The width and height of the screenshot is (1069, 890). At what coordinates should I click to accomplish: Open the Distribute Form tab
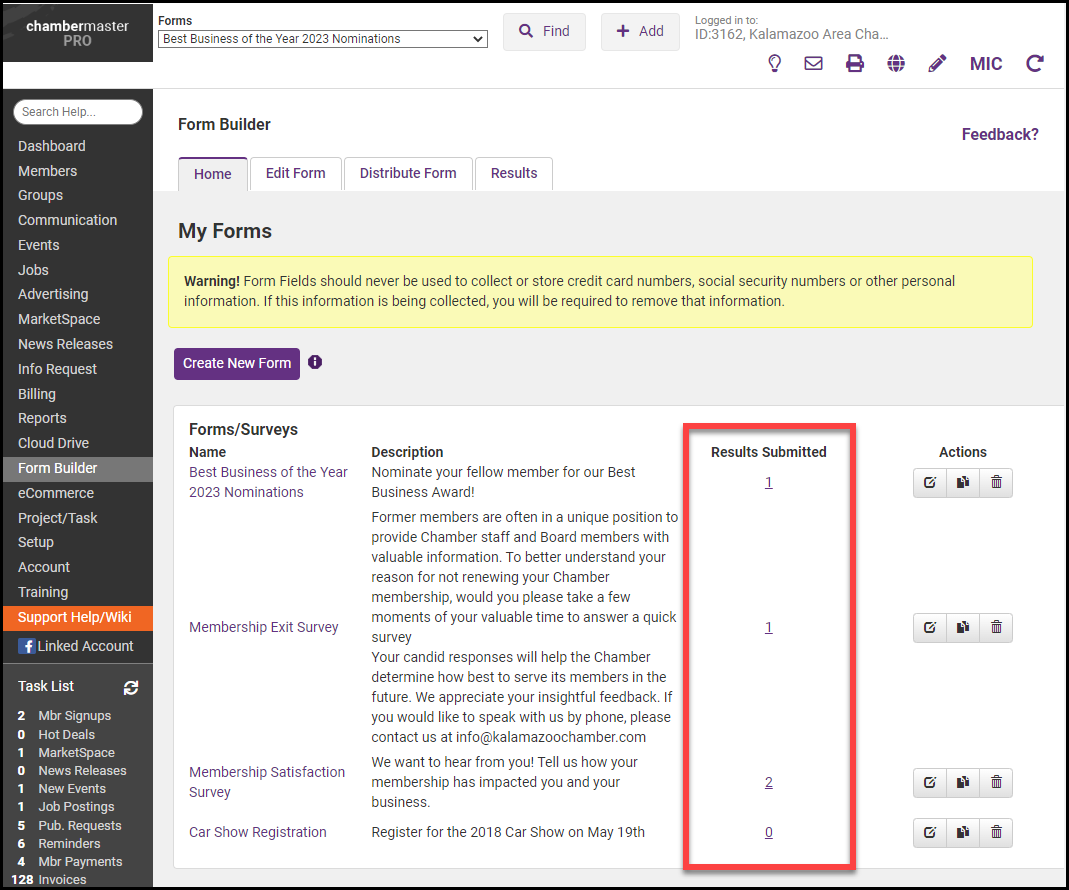click(408, 173)
